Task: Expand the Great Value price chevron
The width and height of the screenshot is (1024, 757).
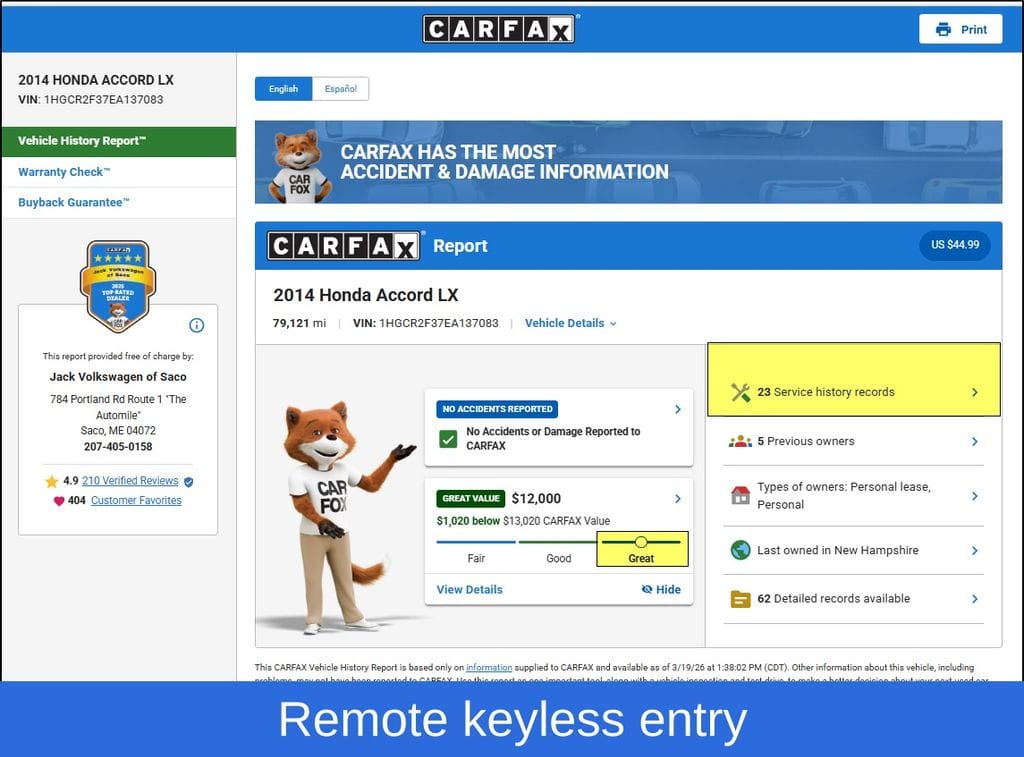Action: click(677, 498)
